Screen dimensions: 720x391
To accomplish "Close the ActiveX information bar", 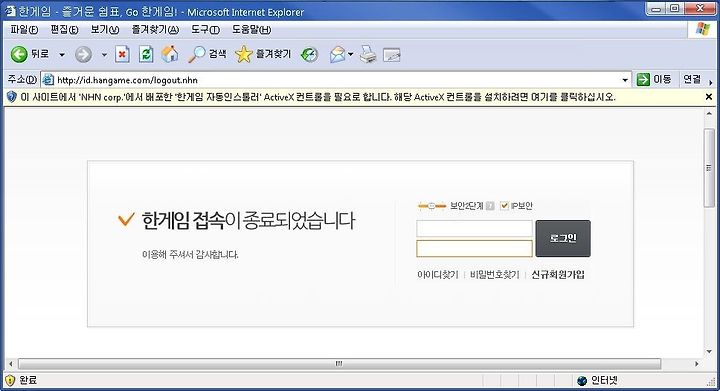I will click(x=709, y=97).
